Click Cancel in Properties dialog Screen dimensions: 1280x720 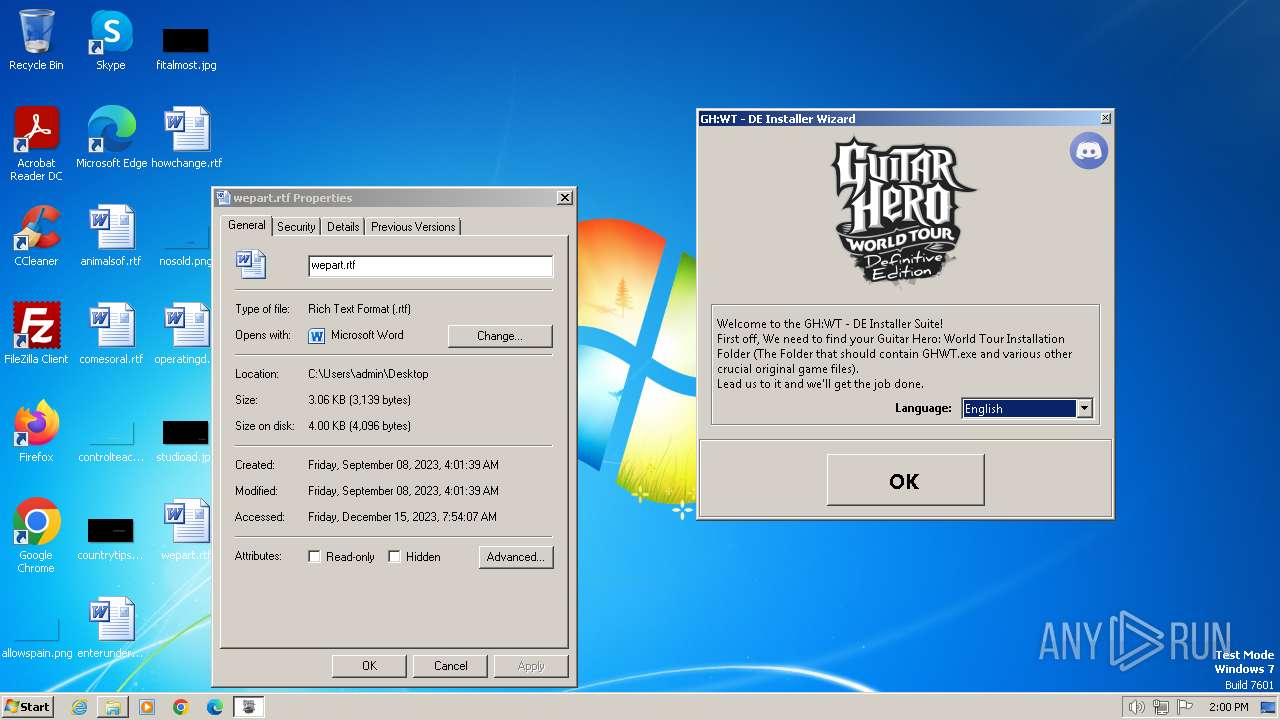coord(450,666)
